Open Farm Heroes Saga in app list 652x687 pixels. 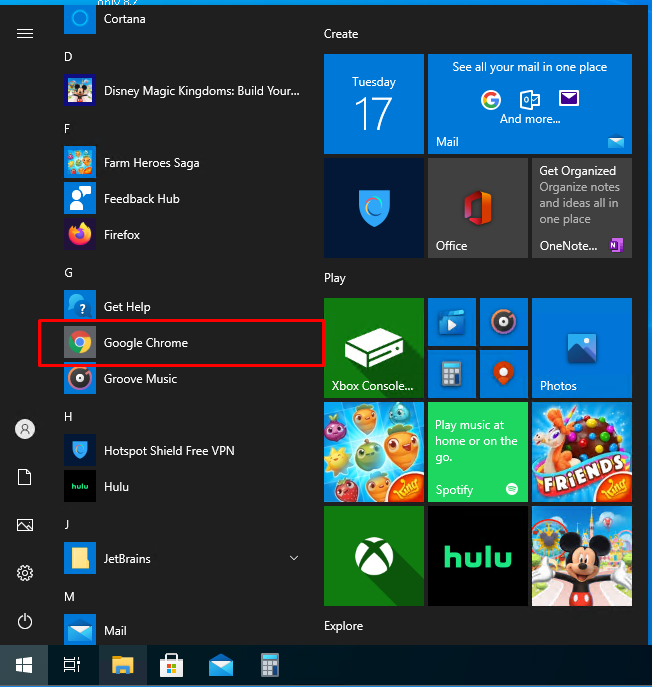[182, 163]
